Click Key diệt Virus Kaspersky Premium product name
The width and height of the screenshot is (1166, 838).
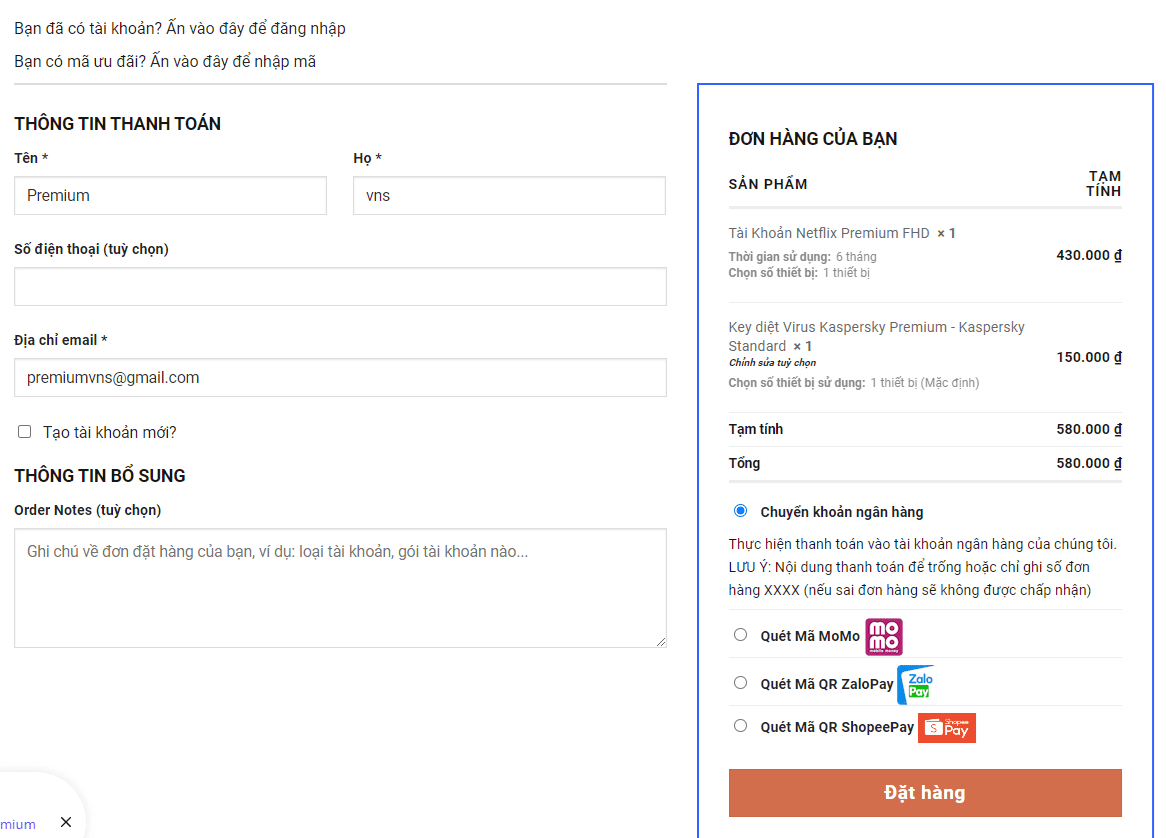point(876,328)
